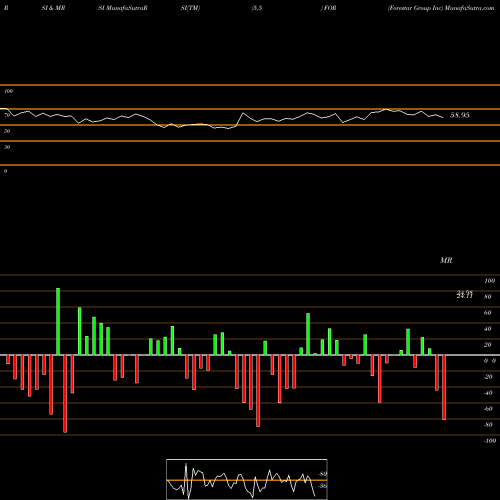This screenshot has height=500, width=500.
Task: Click the MR axis label '-20'
Action: [x=488, y=377]
